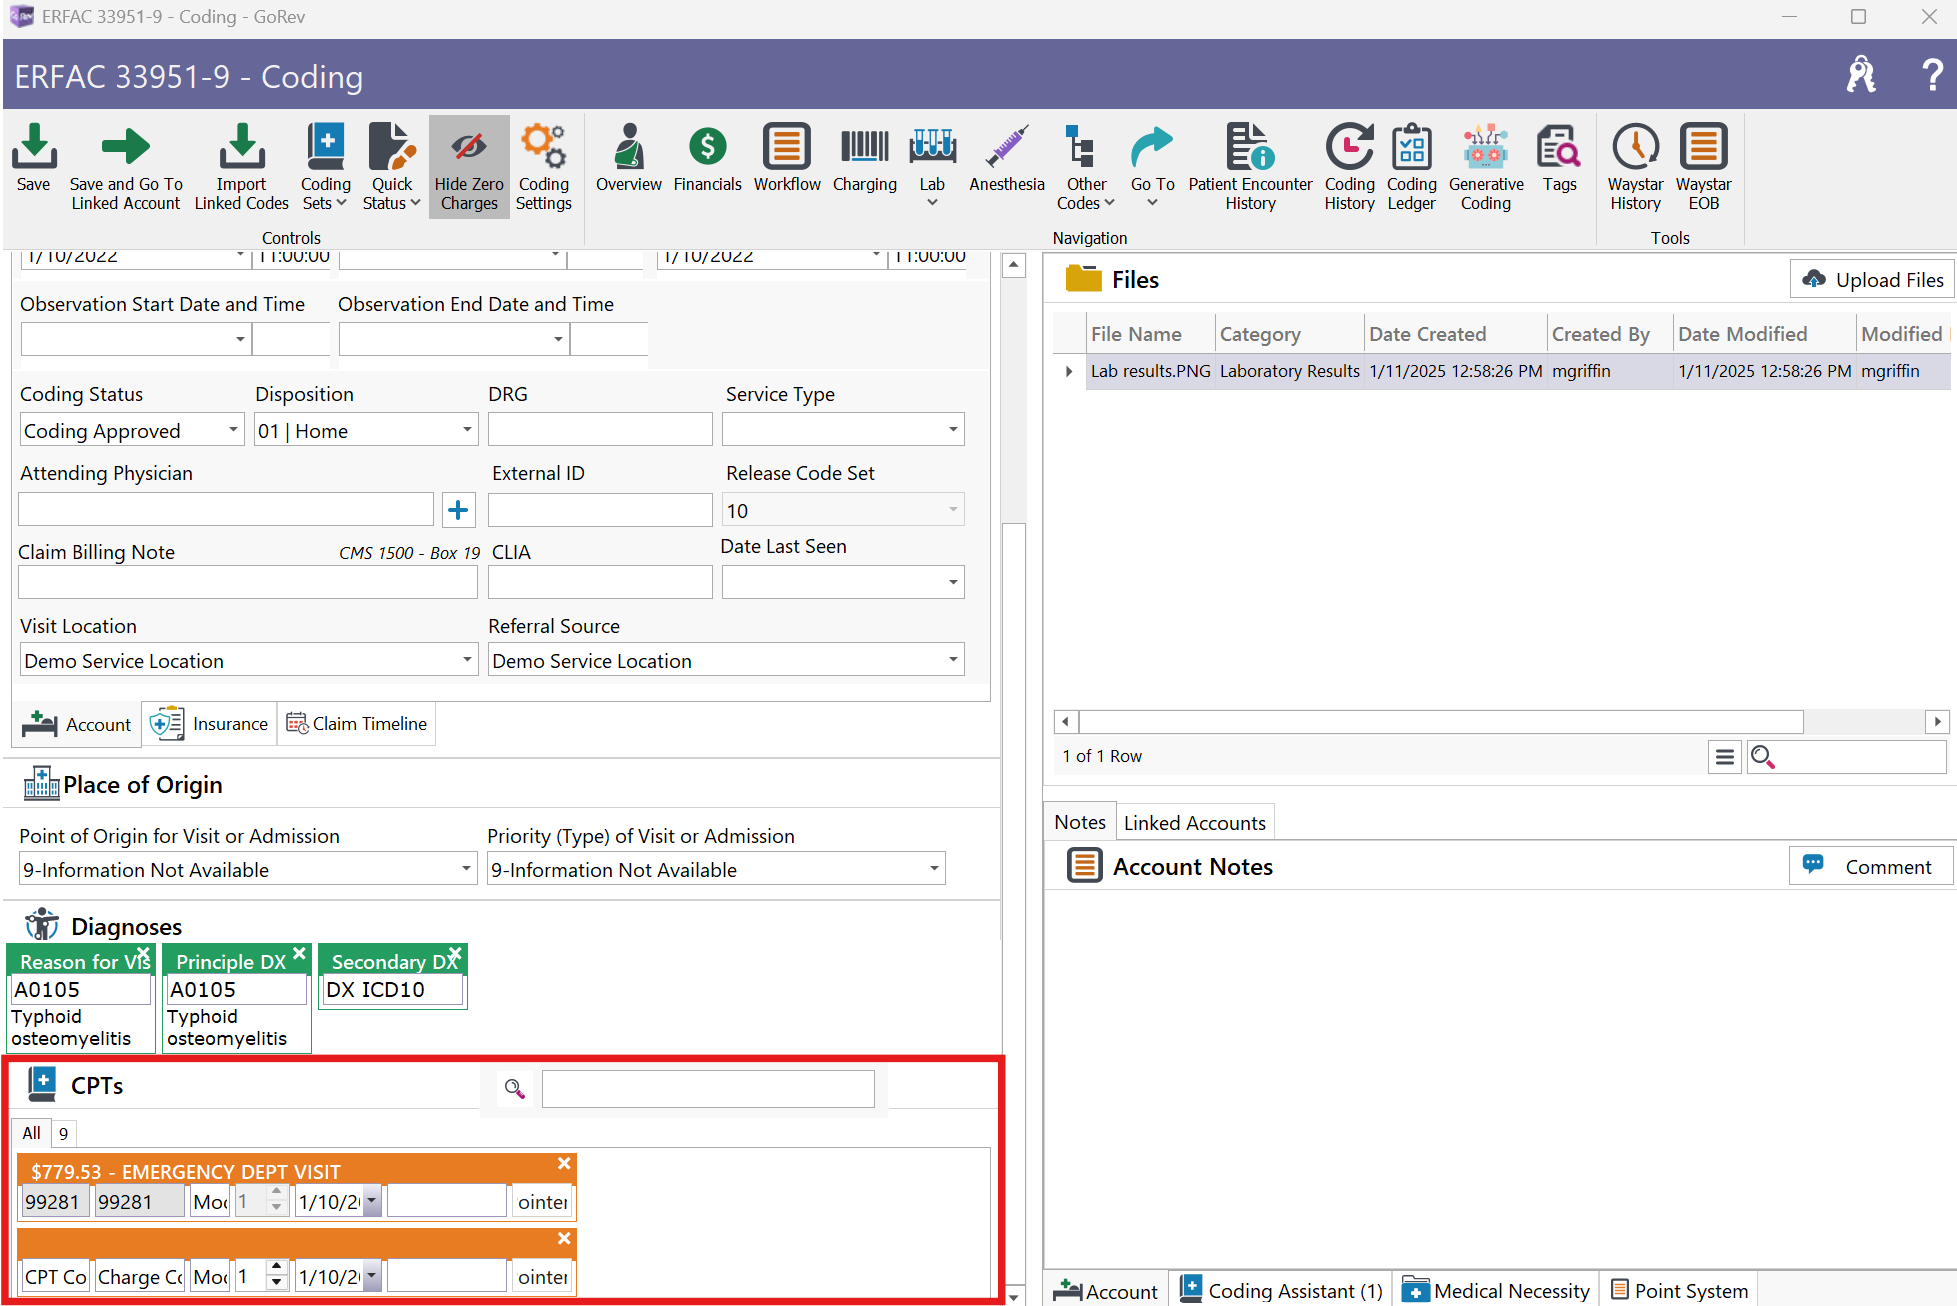Screen dimensions: 1957x1306
Task: Click the help question mark icon
Action: pos(1932,75)
